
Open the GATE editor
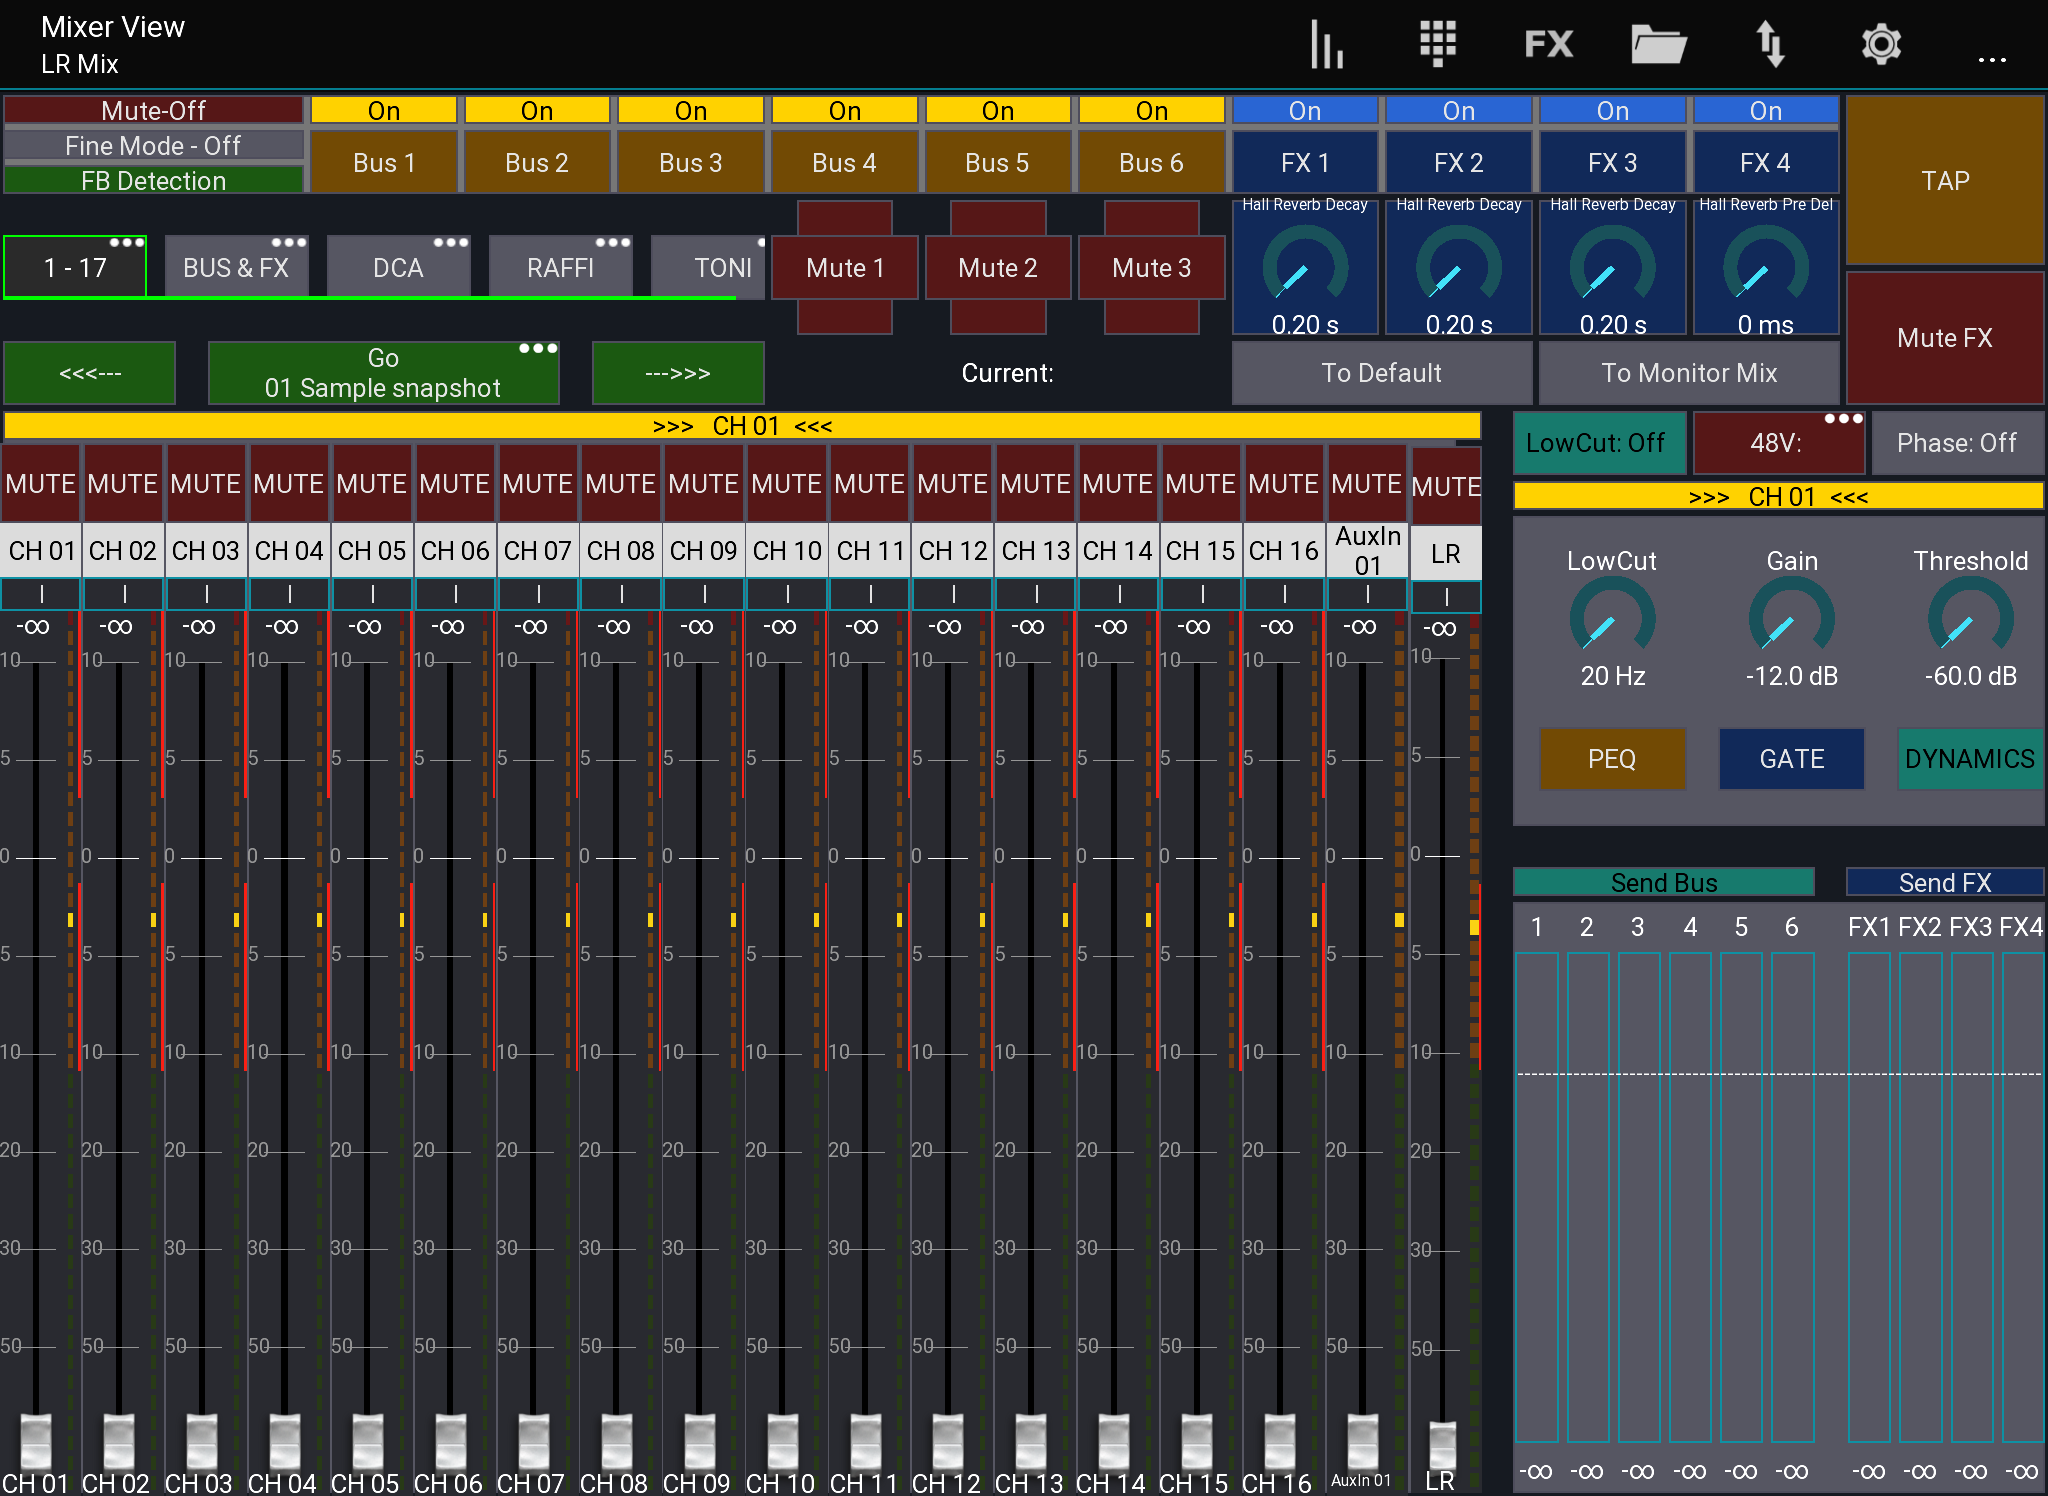(x=1791, y=759)
